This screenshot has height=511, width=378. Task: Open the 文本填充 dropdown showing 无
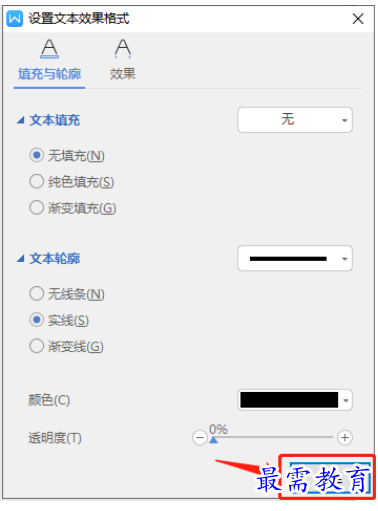pyautogui.click(x=295, y=120)
